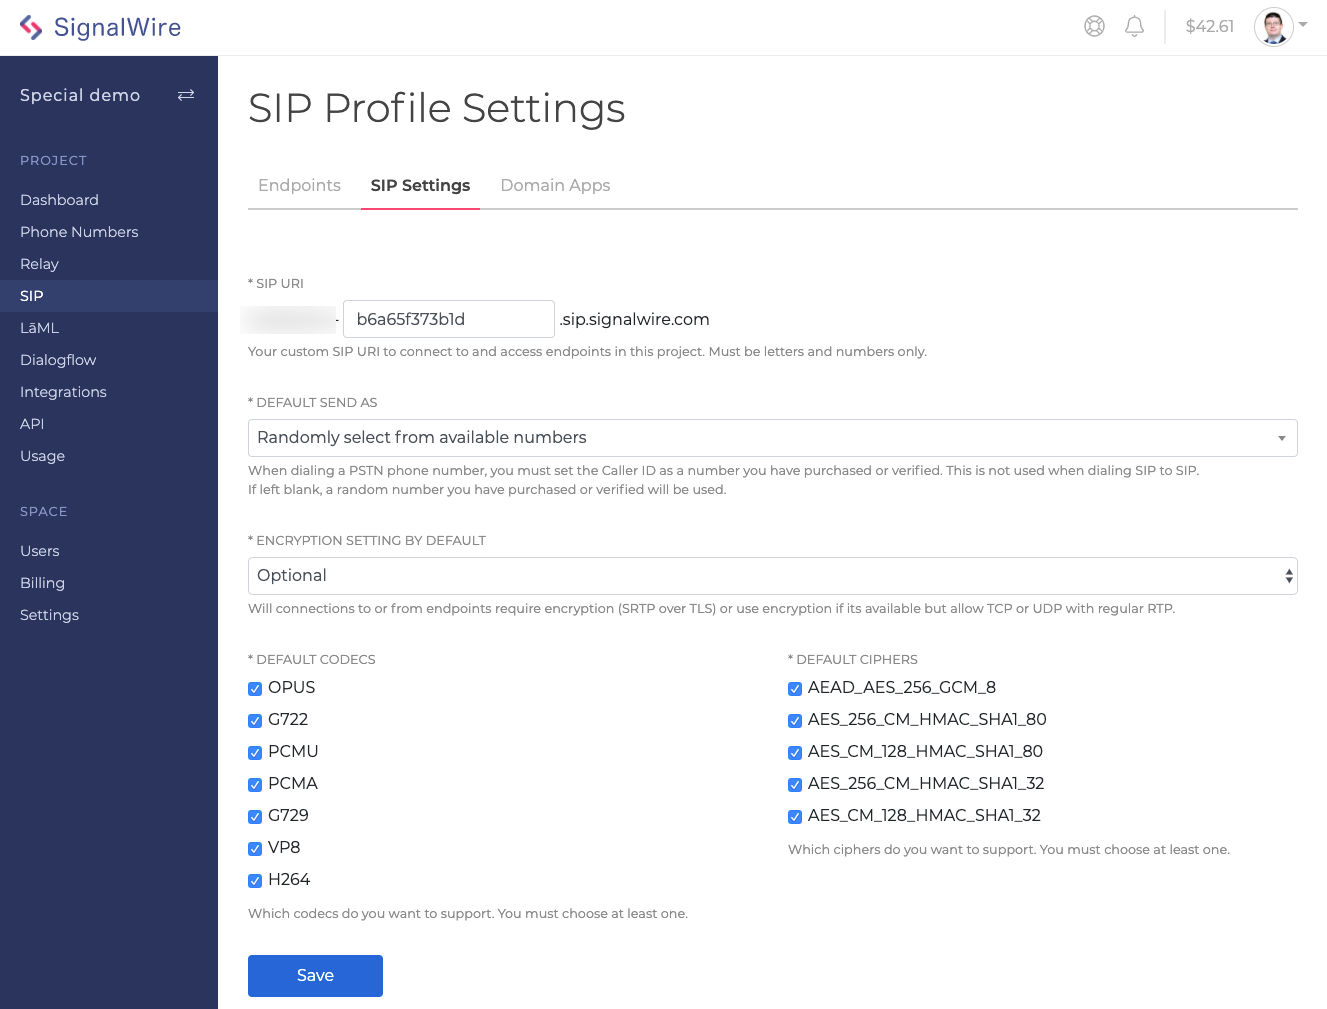Open the Encryption Setting dropdown
Screen dimensions: 1327x1009
click(772, 576)
